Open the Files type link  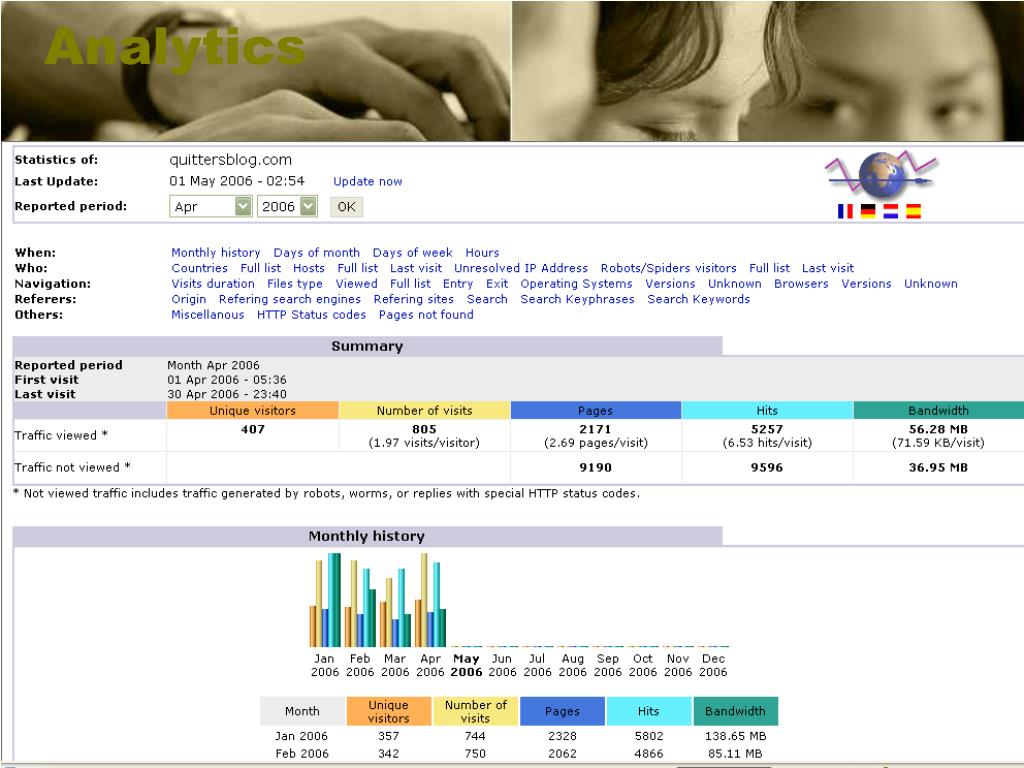(295, 284)
